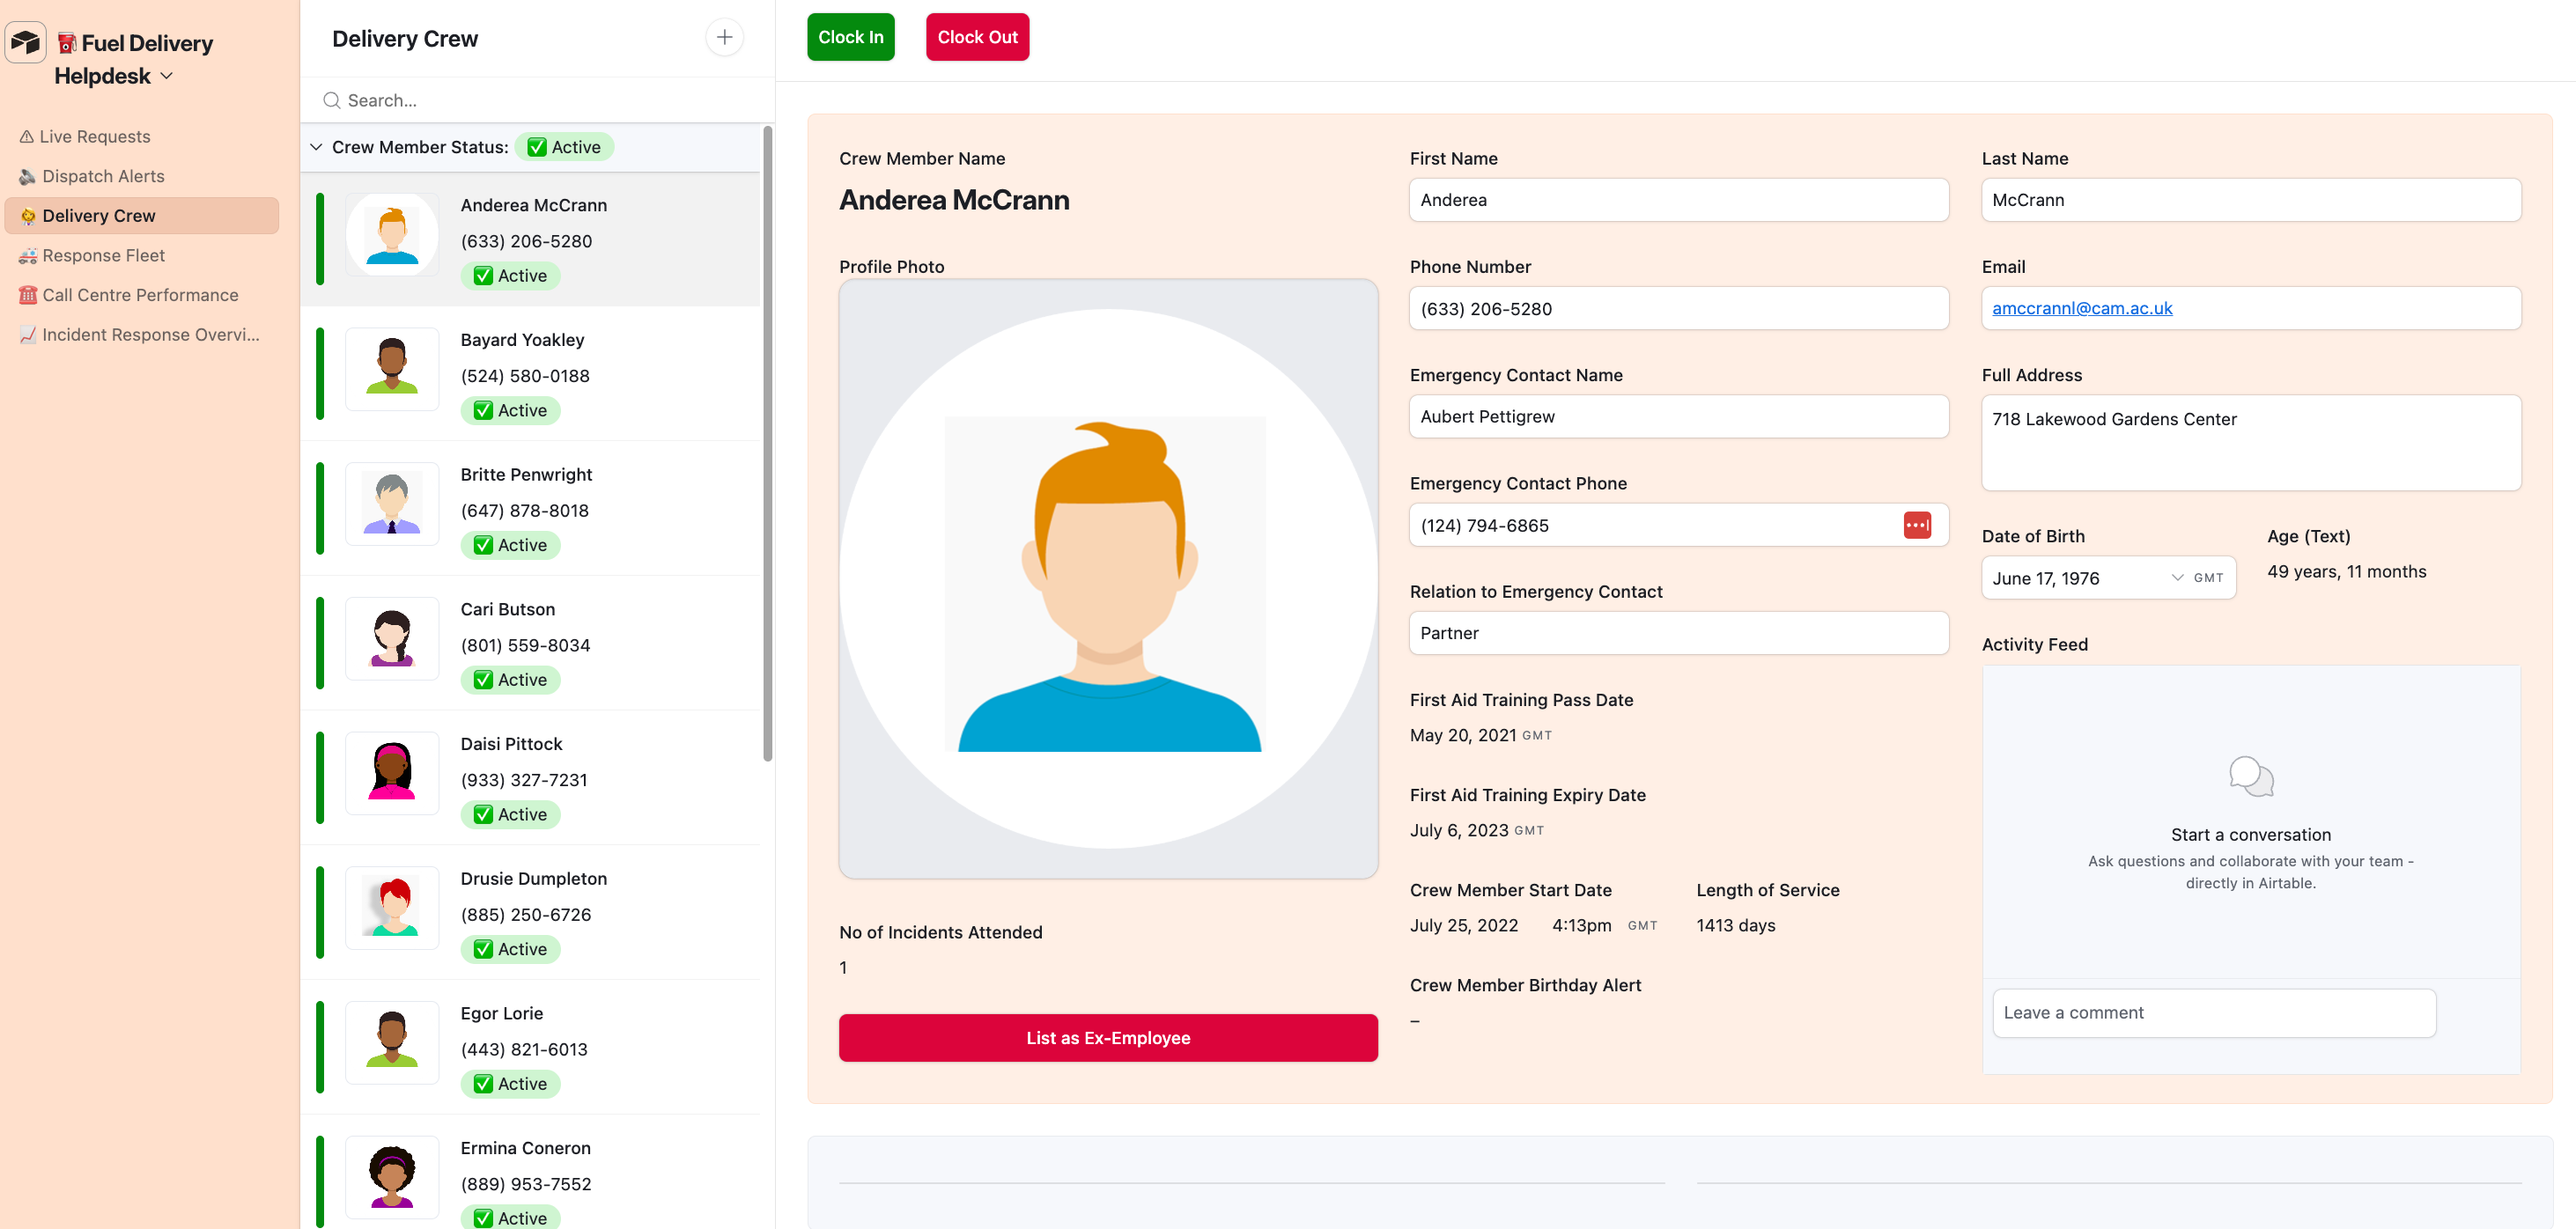Click the Last Name field McCrann
Image resolution: width=2576 pixels, height=1229 pixels.
2251,200
